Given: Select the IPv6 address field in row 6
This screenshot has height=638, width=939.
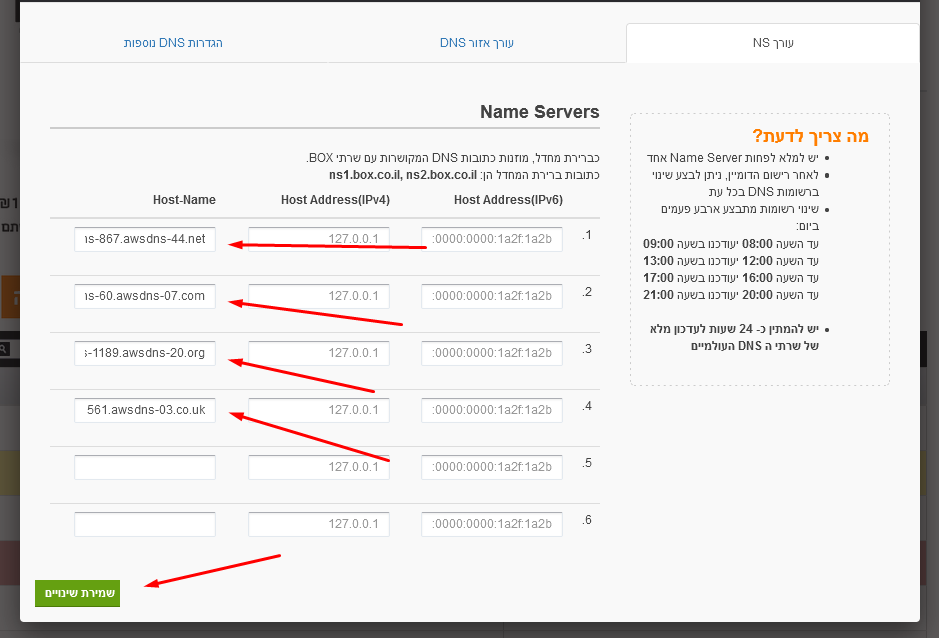Looking at the screenshot, I should pos(492,524).
